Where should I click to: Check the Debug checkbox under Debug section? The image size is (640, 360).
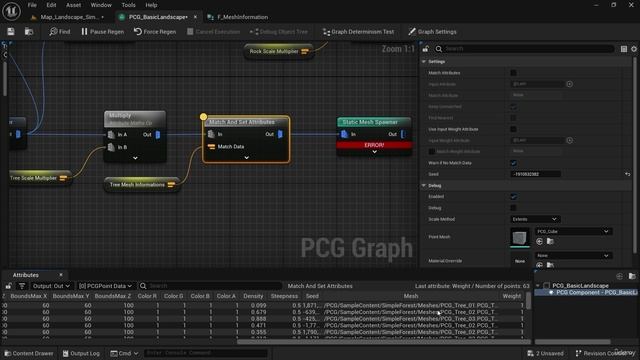pyautogui.click(x=513, y=208)
